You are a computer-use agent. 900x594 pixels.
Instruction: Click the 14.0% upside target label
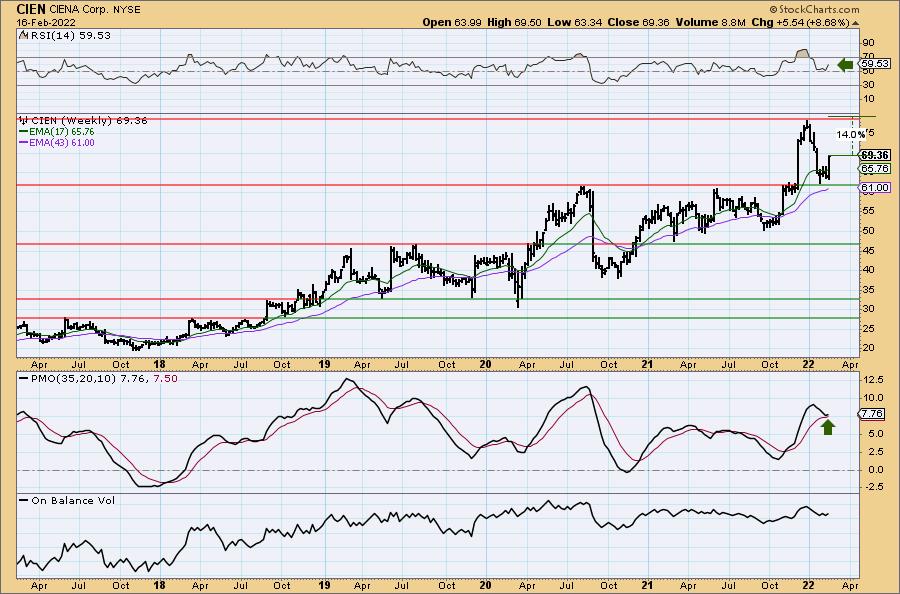coord(850,134)
